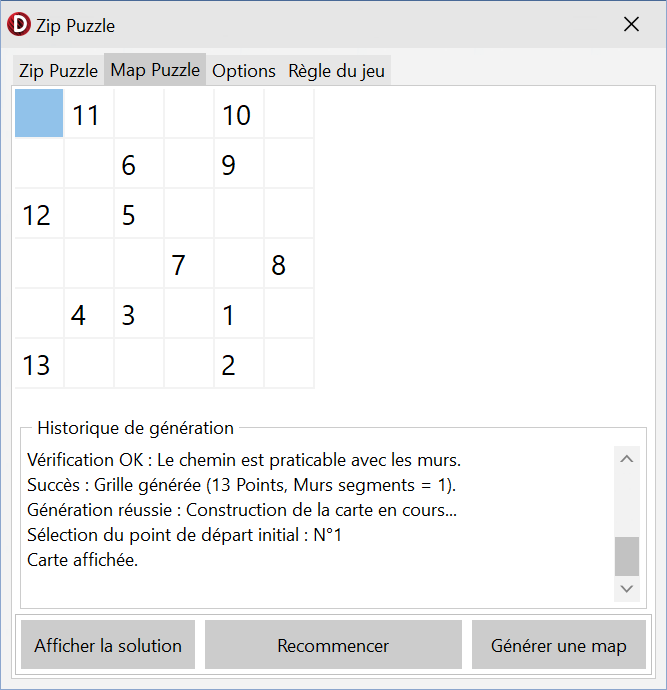The image size is (667, 690).
Task: Select the grid cell numbered 13
Action: (x=39, y=364)
